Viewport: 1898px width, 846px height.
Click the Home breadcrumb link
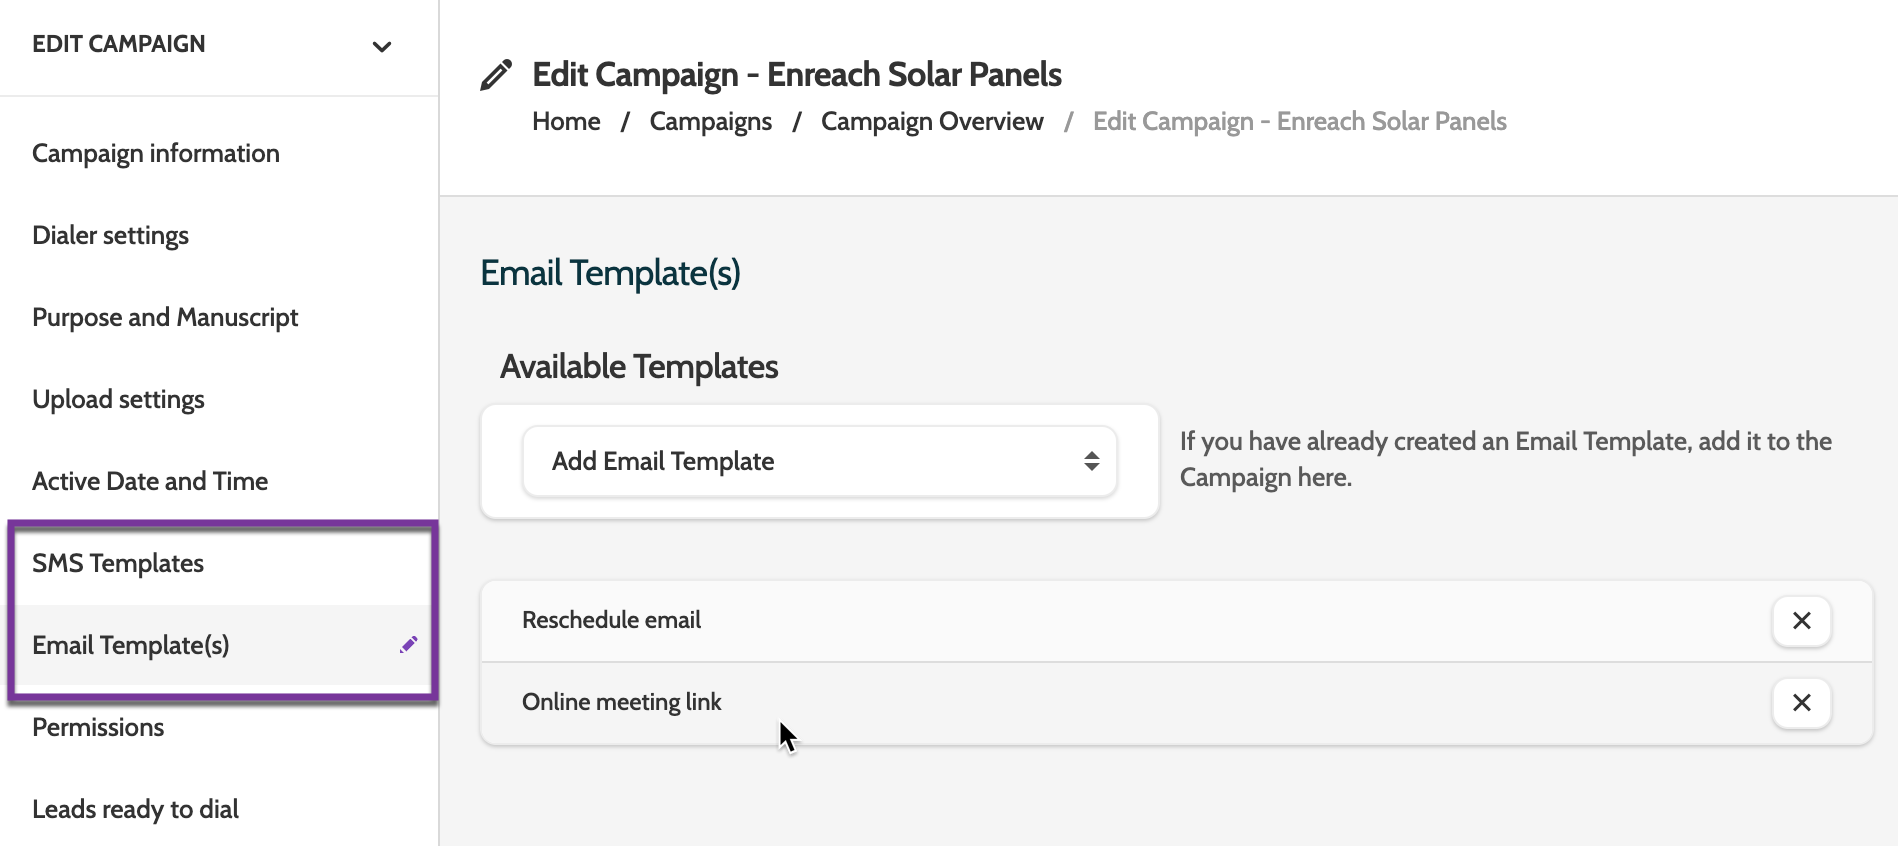[566, 121]
